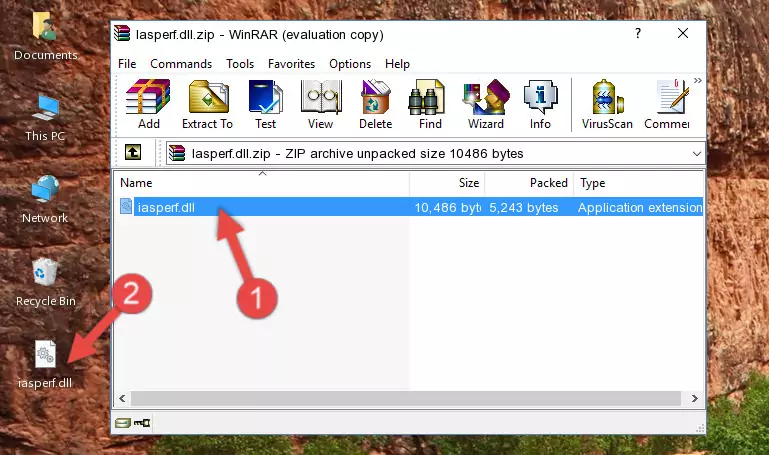This screenshot has height=455, width=769.
Task: Open the Options menu
Action: click(x=350, y=64)
